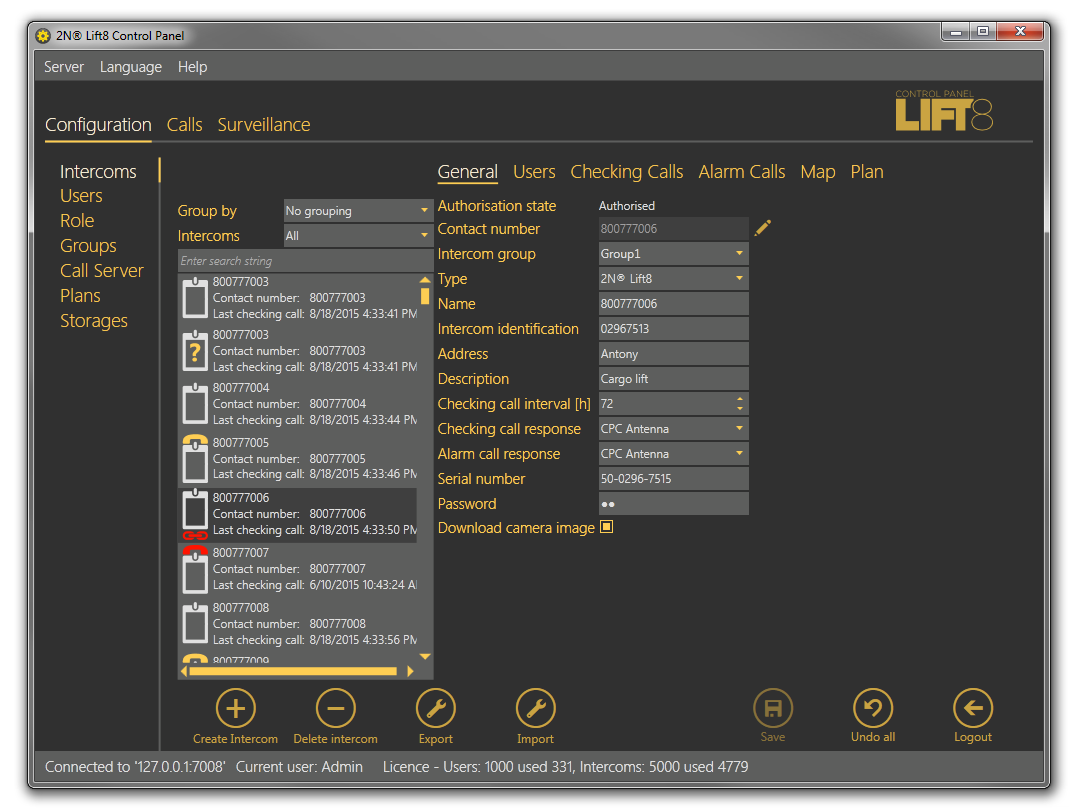Open the Alarm Calls tab

(x=741, y=172)
